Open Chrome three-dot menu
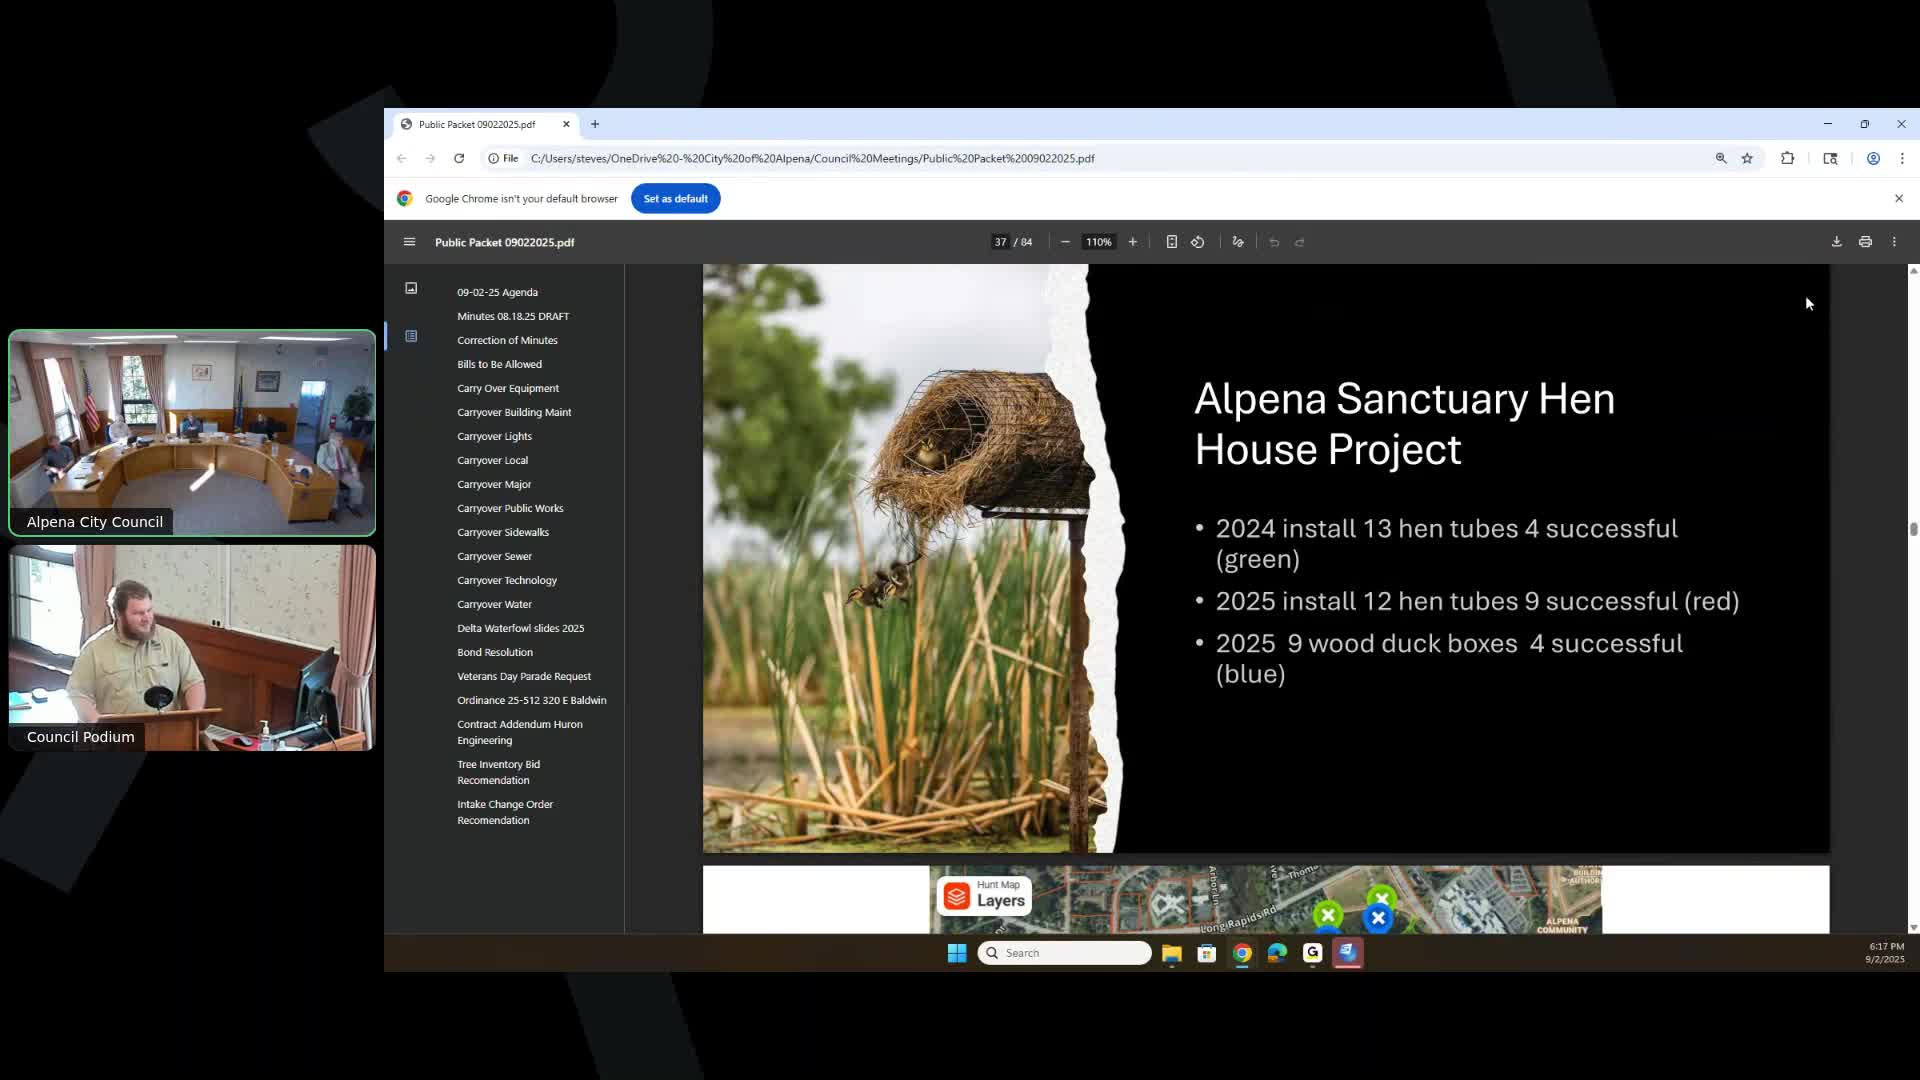 pyautogui.click(x=1902, y=158)
